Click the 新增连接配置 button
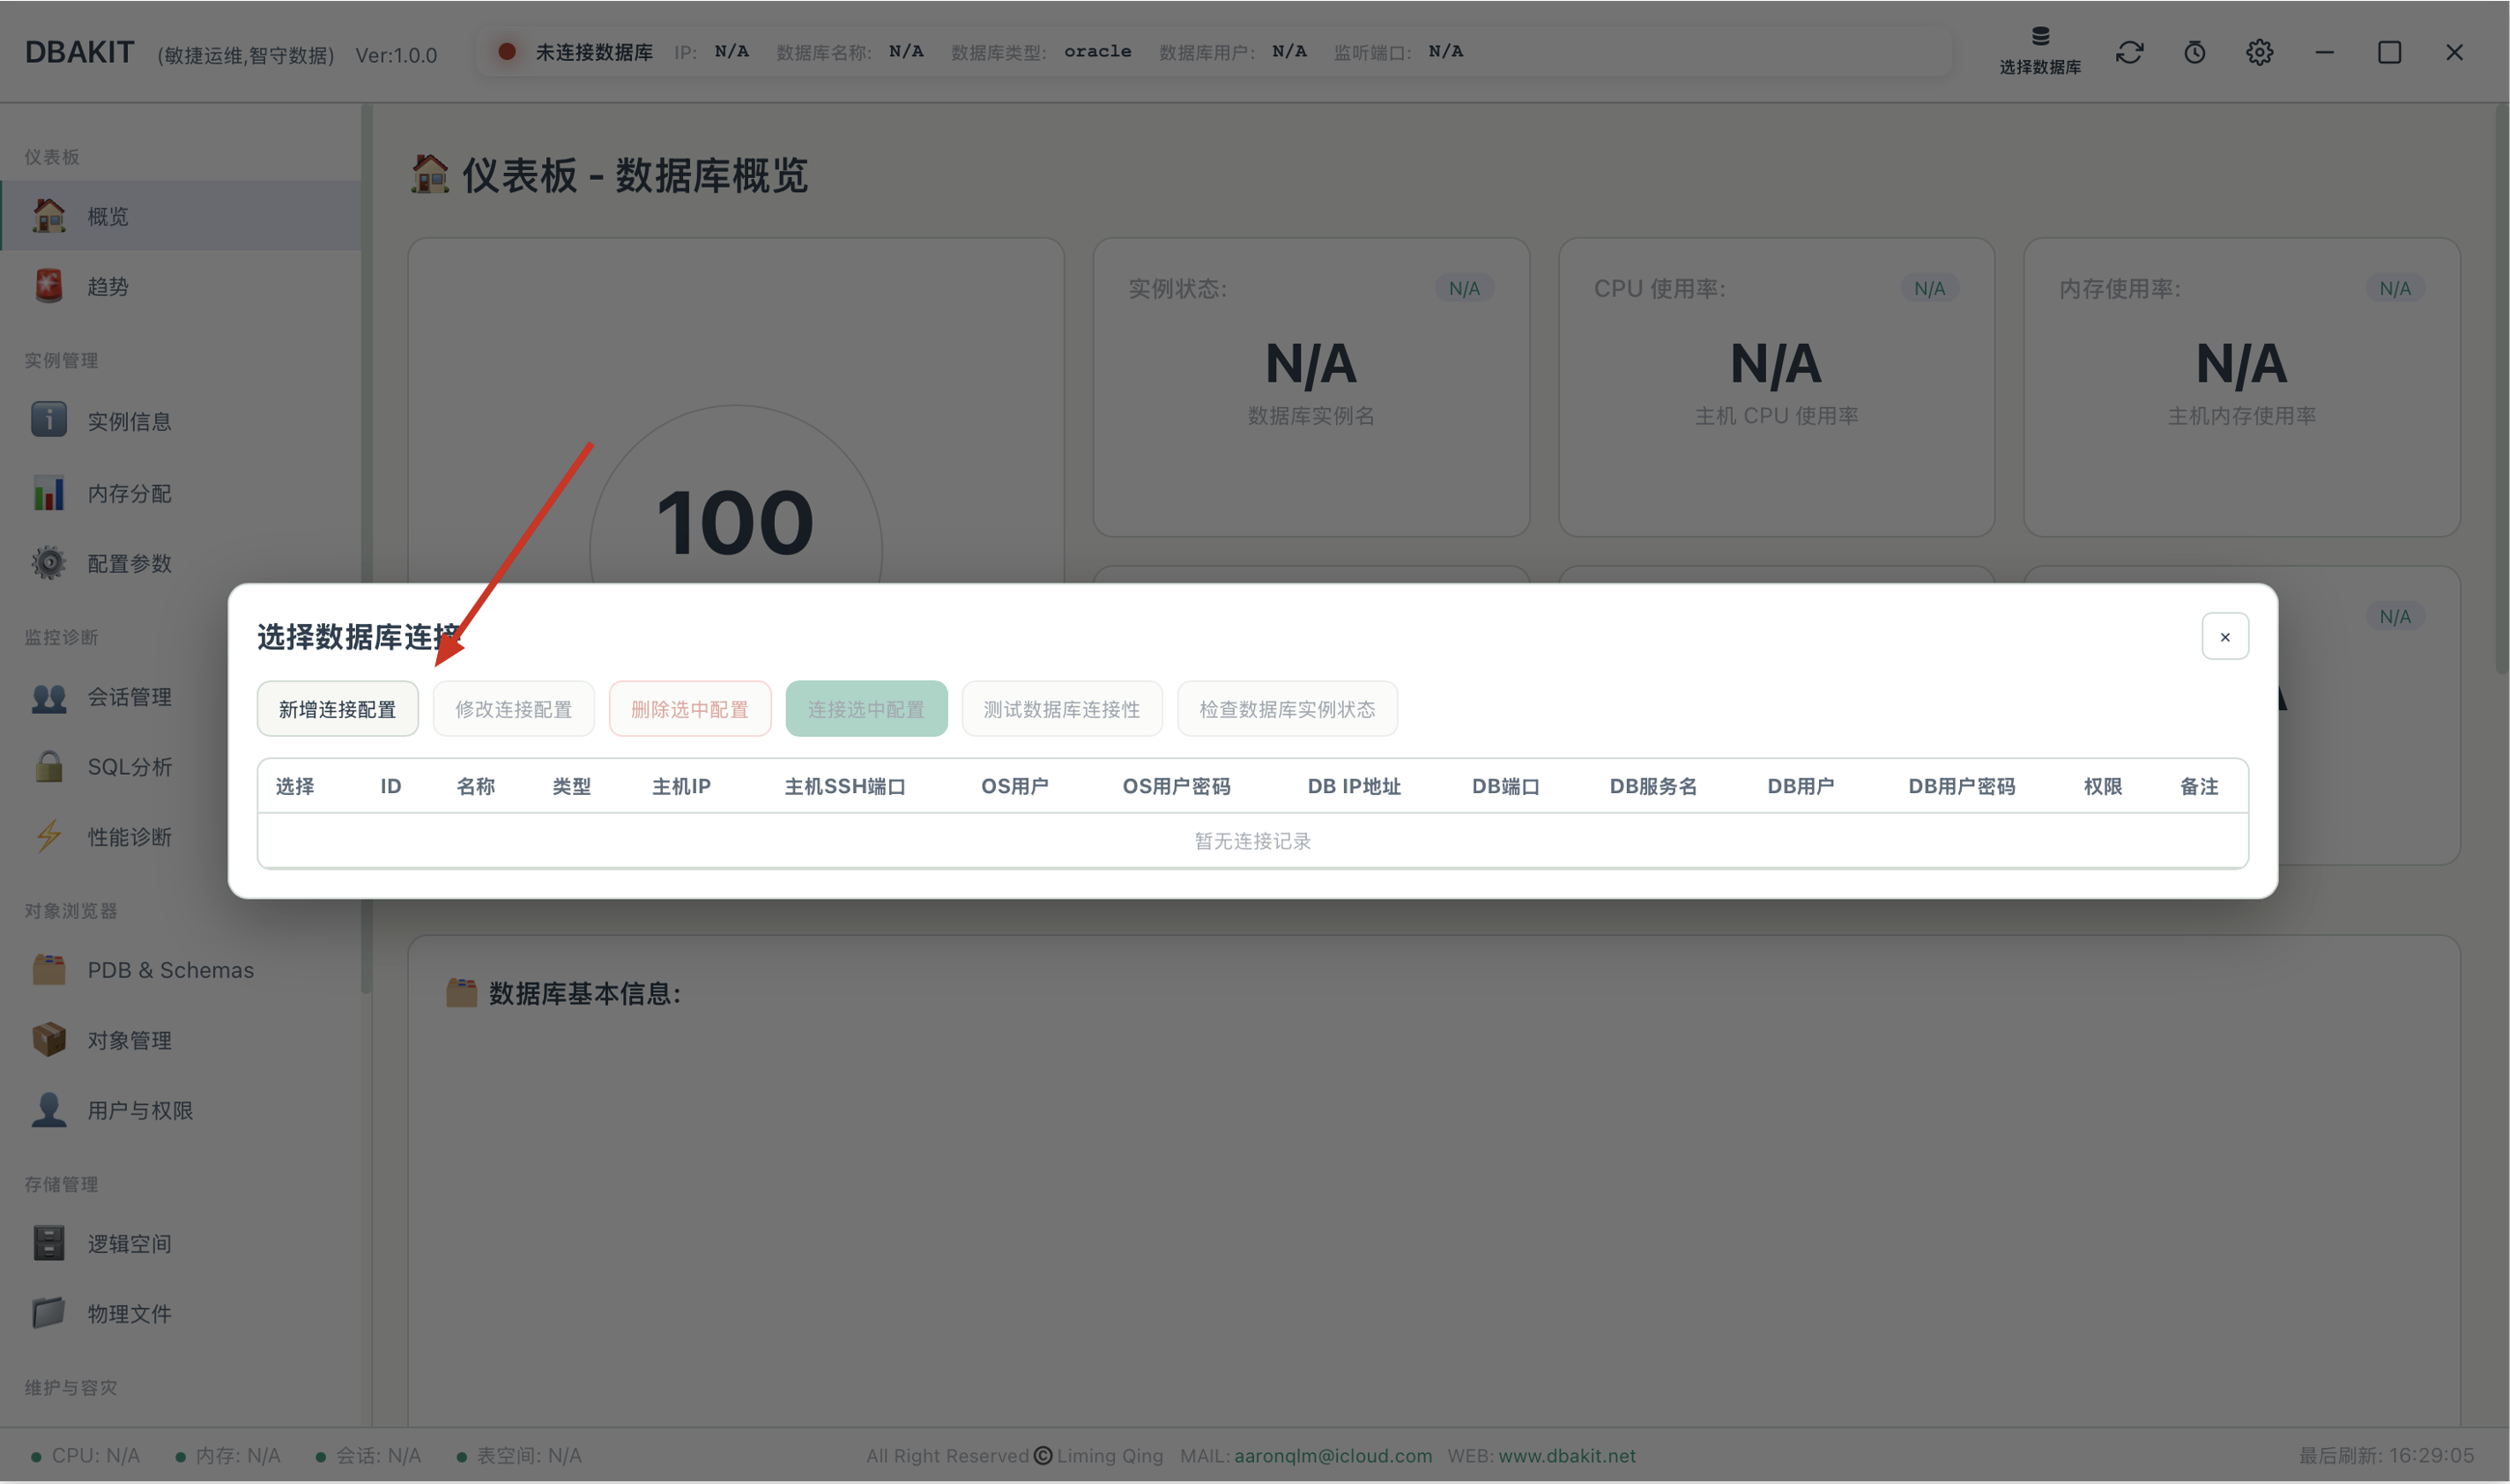 (x=337, y=709)
